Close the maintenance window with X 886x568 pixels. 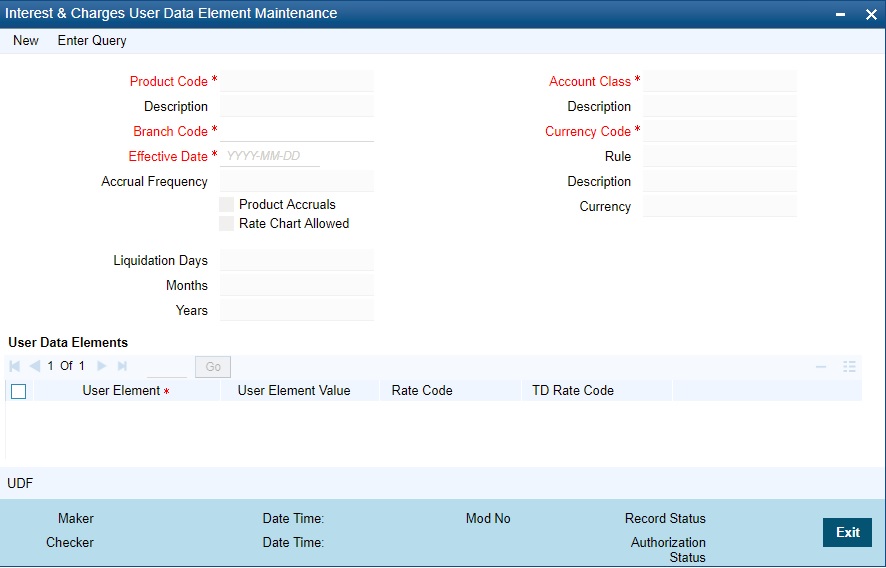tap(871, 14)
